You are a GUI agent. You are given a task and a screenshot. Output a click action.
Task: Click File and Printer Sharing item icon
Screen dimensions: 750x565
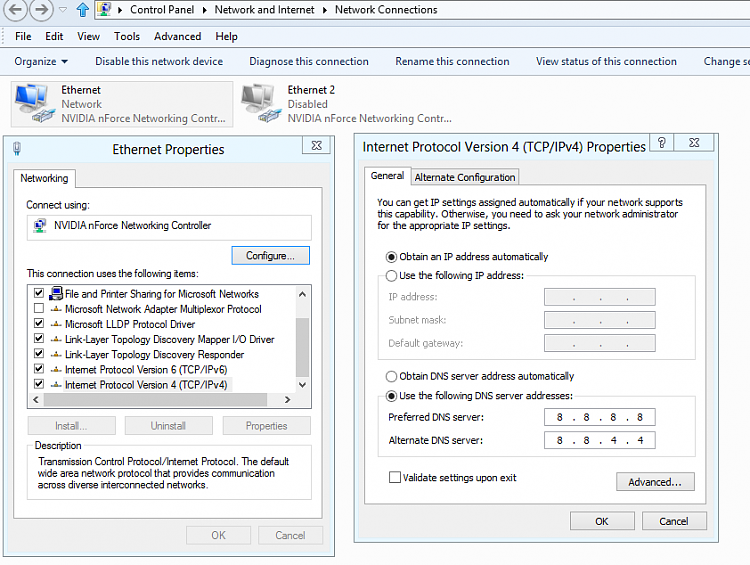point(56,293)
